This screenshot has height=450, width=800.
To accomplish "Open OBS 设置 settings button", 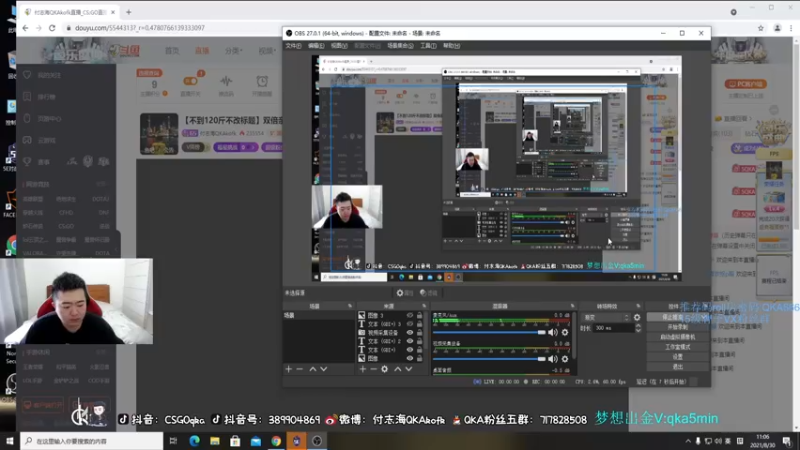I will [678, 357].
